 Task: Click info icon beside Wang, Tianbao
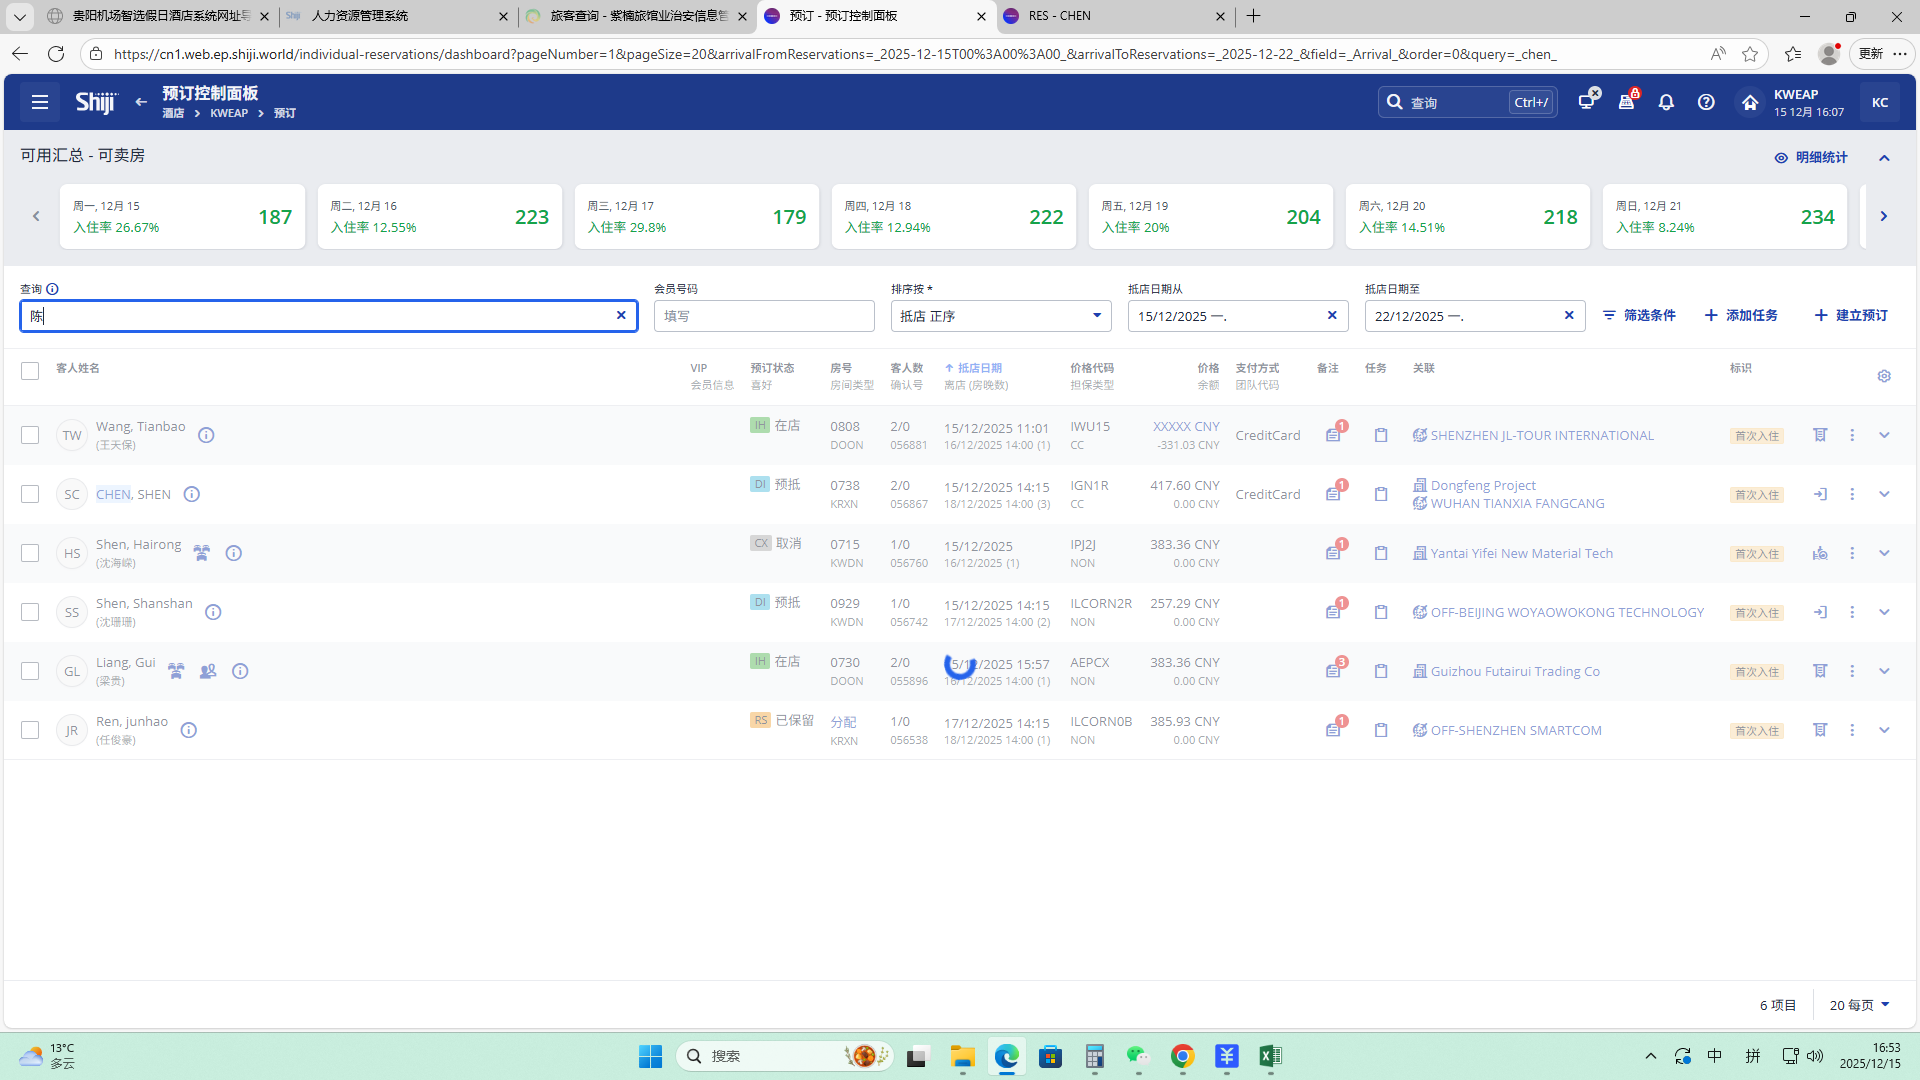click(x=206, y=435)
